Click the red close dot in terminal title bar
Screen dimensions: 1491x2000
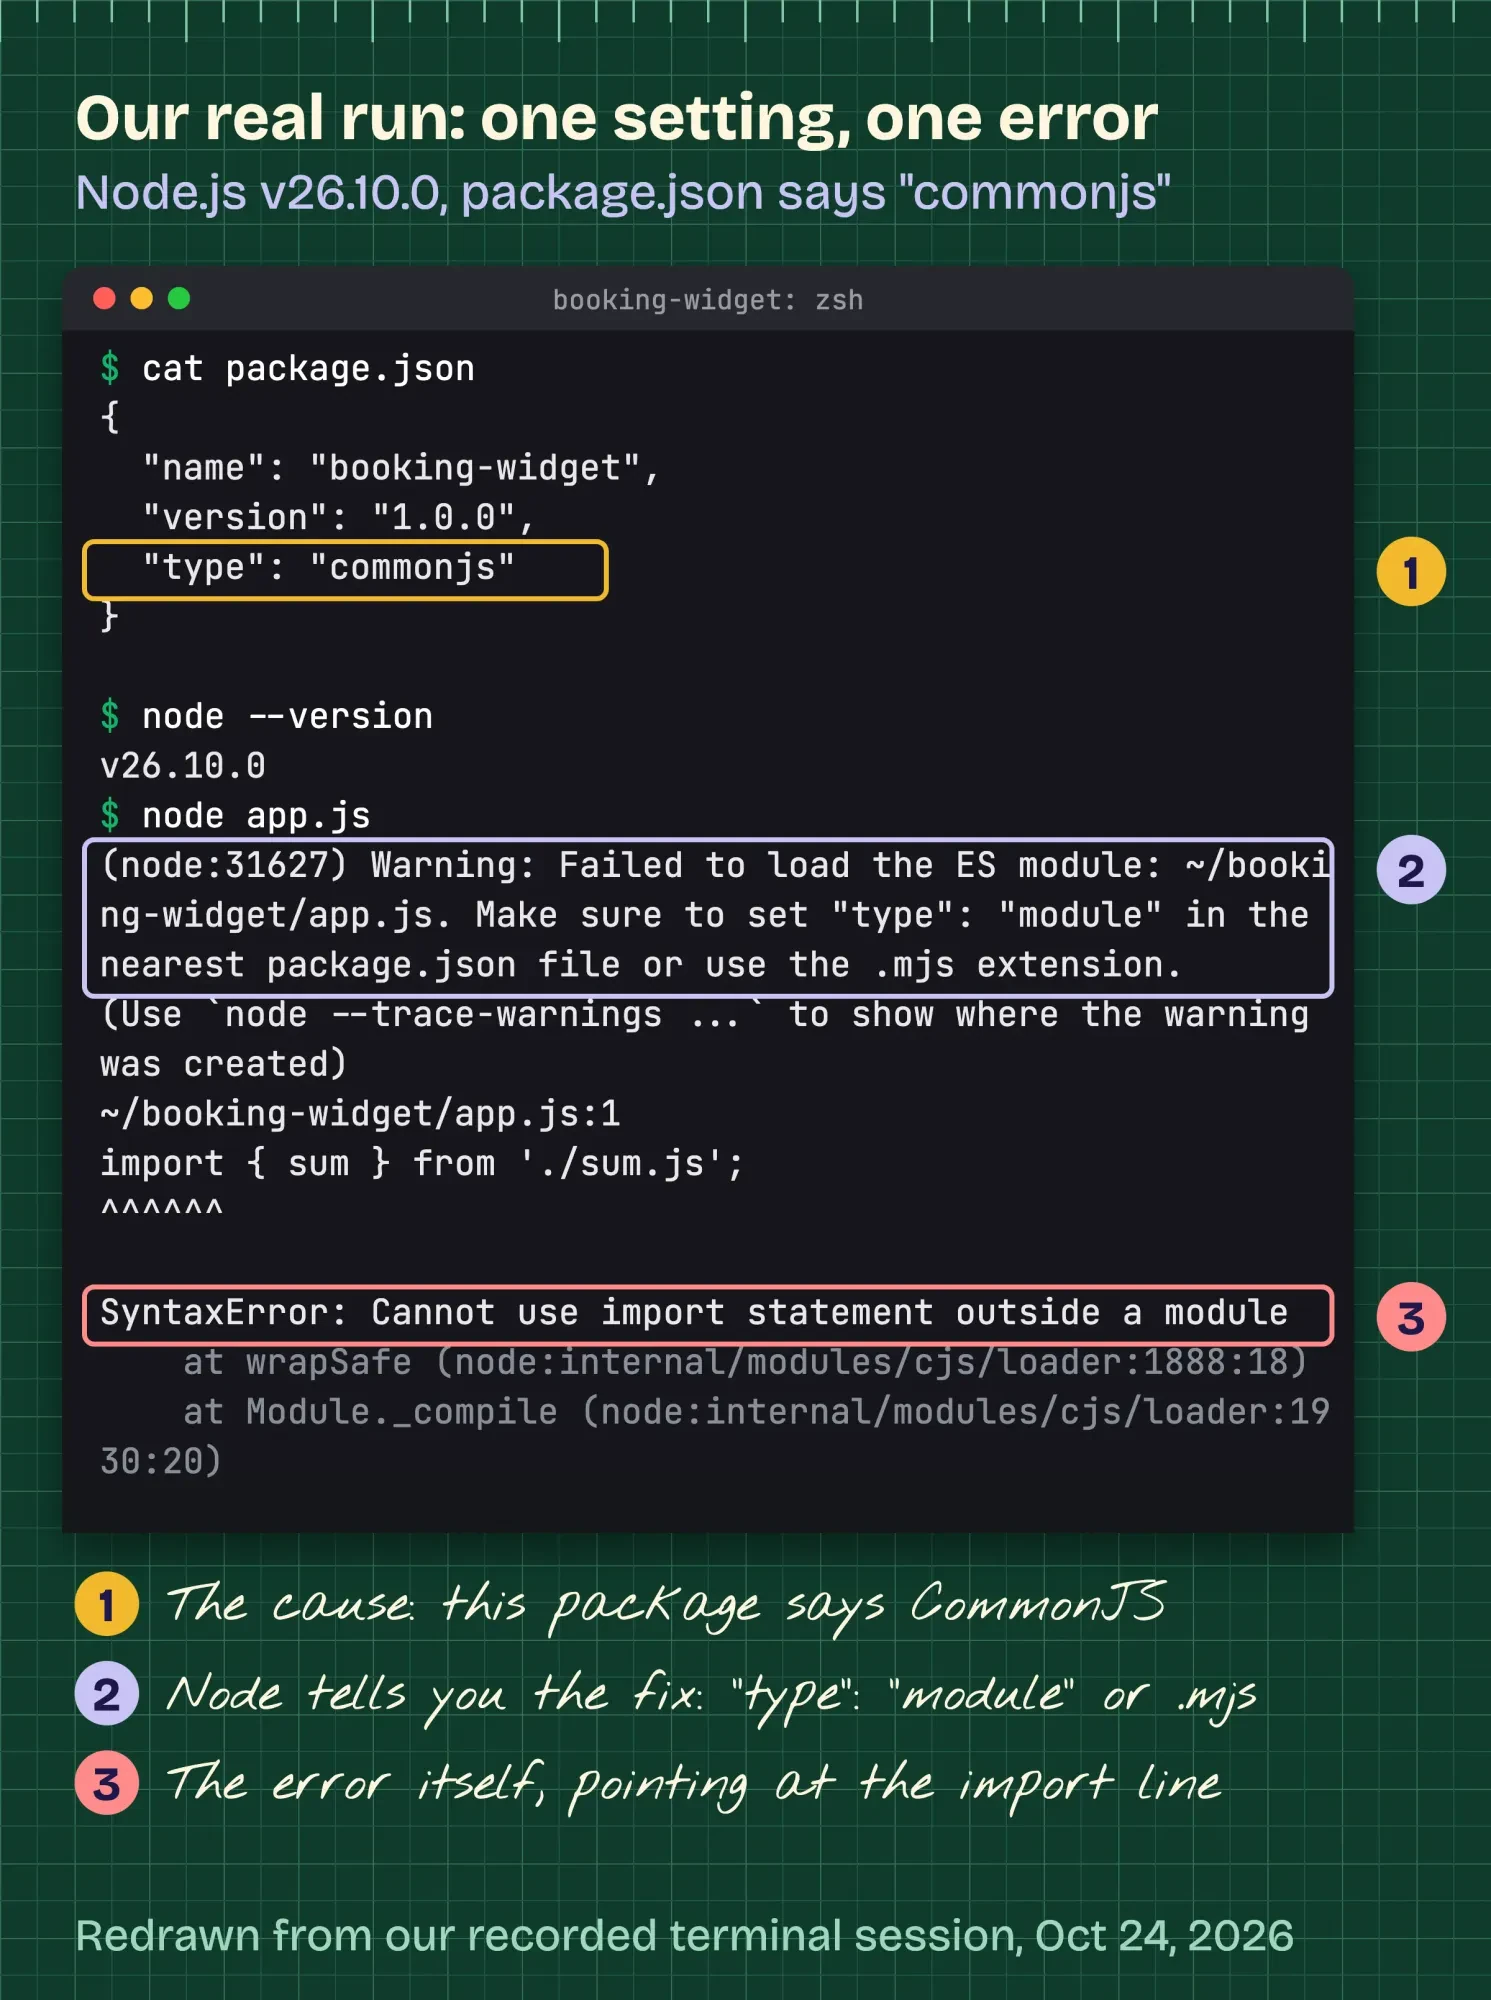point(104,299)
